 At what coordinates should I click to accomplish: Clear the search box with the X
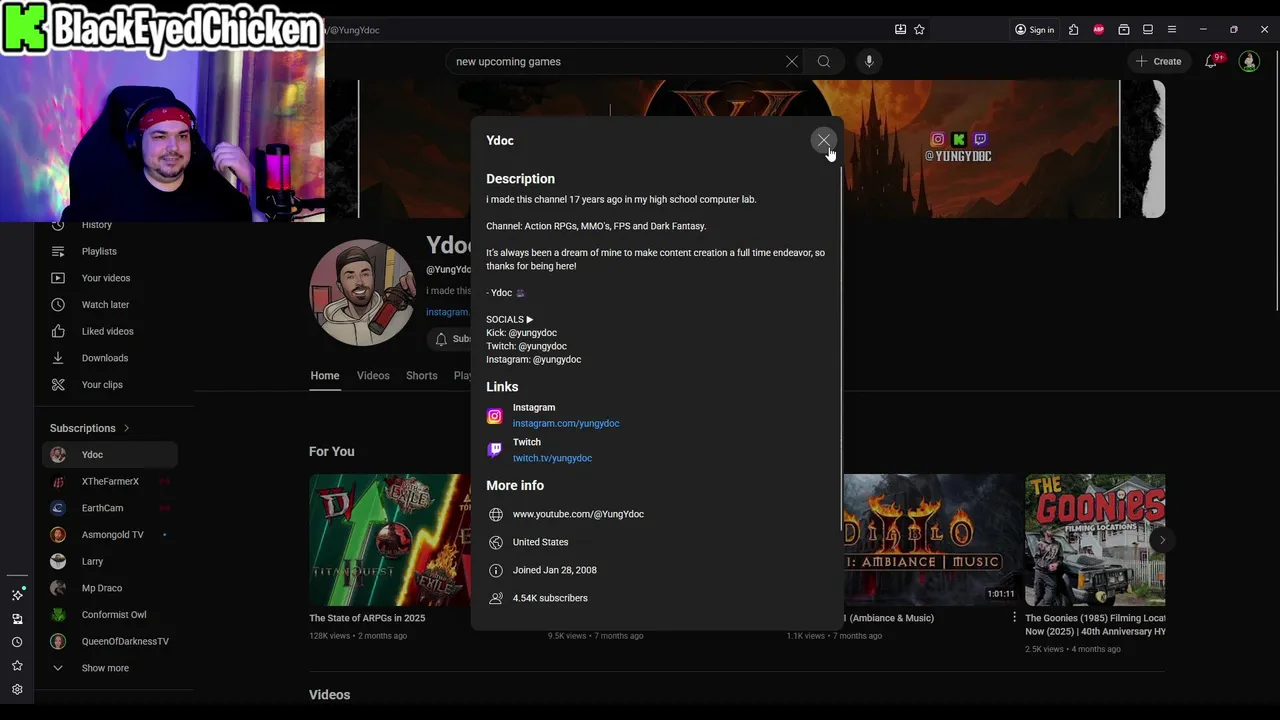(792, 61)
